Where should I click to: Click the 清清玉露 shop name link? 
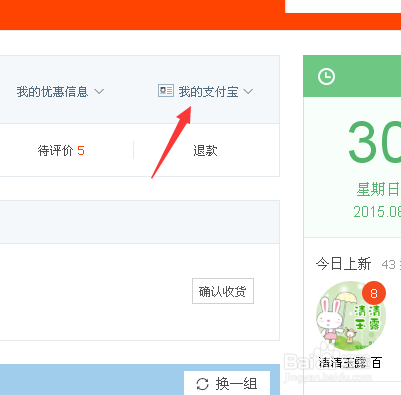pos(350,362)
